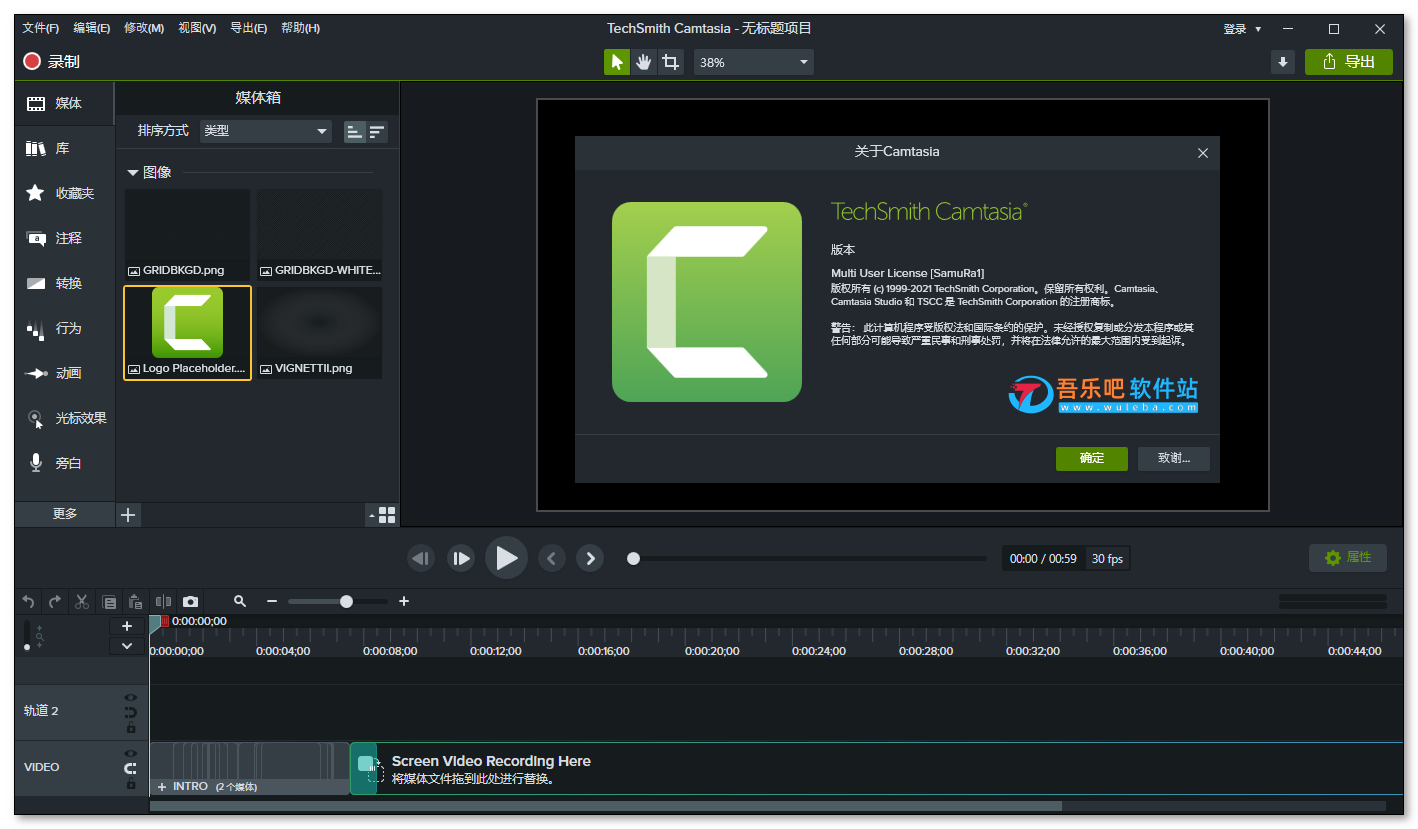Screen dimensions: 1418x829
Task: Jump to next clip with right chevron
Action: point(590,558)
